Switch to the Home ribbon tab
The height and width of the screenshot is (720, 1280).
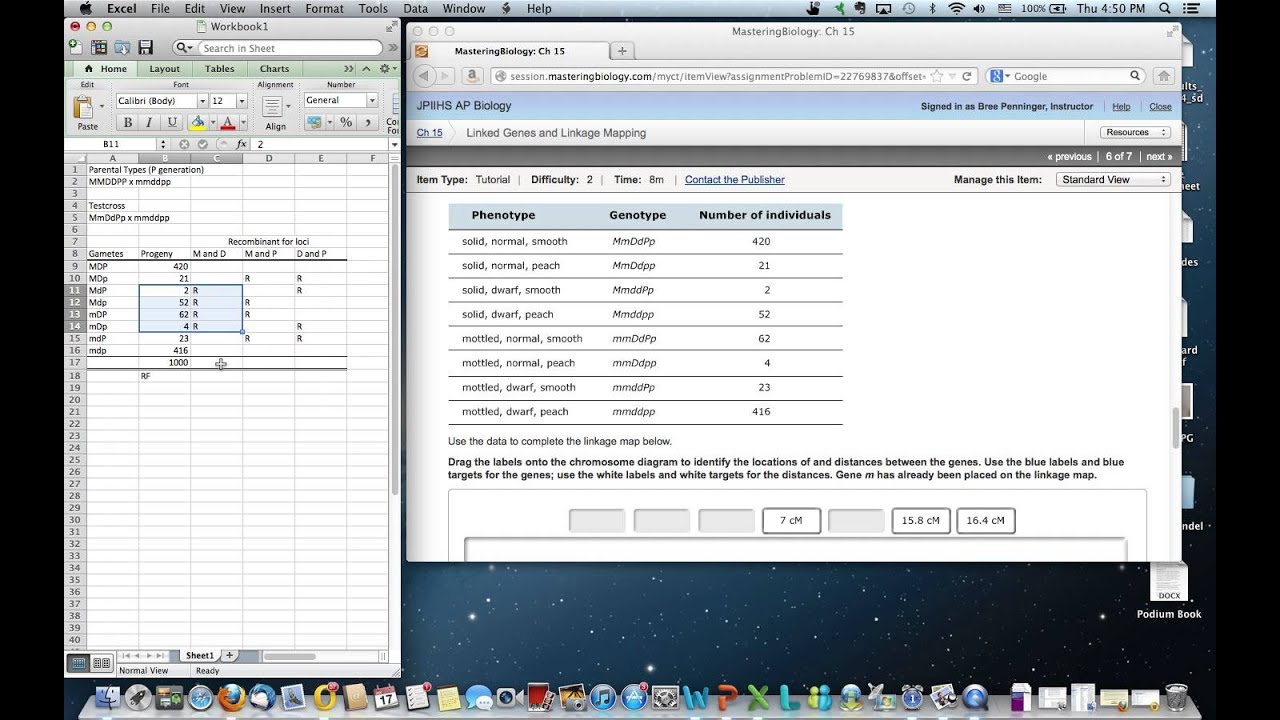[x=106, y=69]
